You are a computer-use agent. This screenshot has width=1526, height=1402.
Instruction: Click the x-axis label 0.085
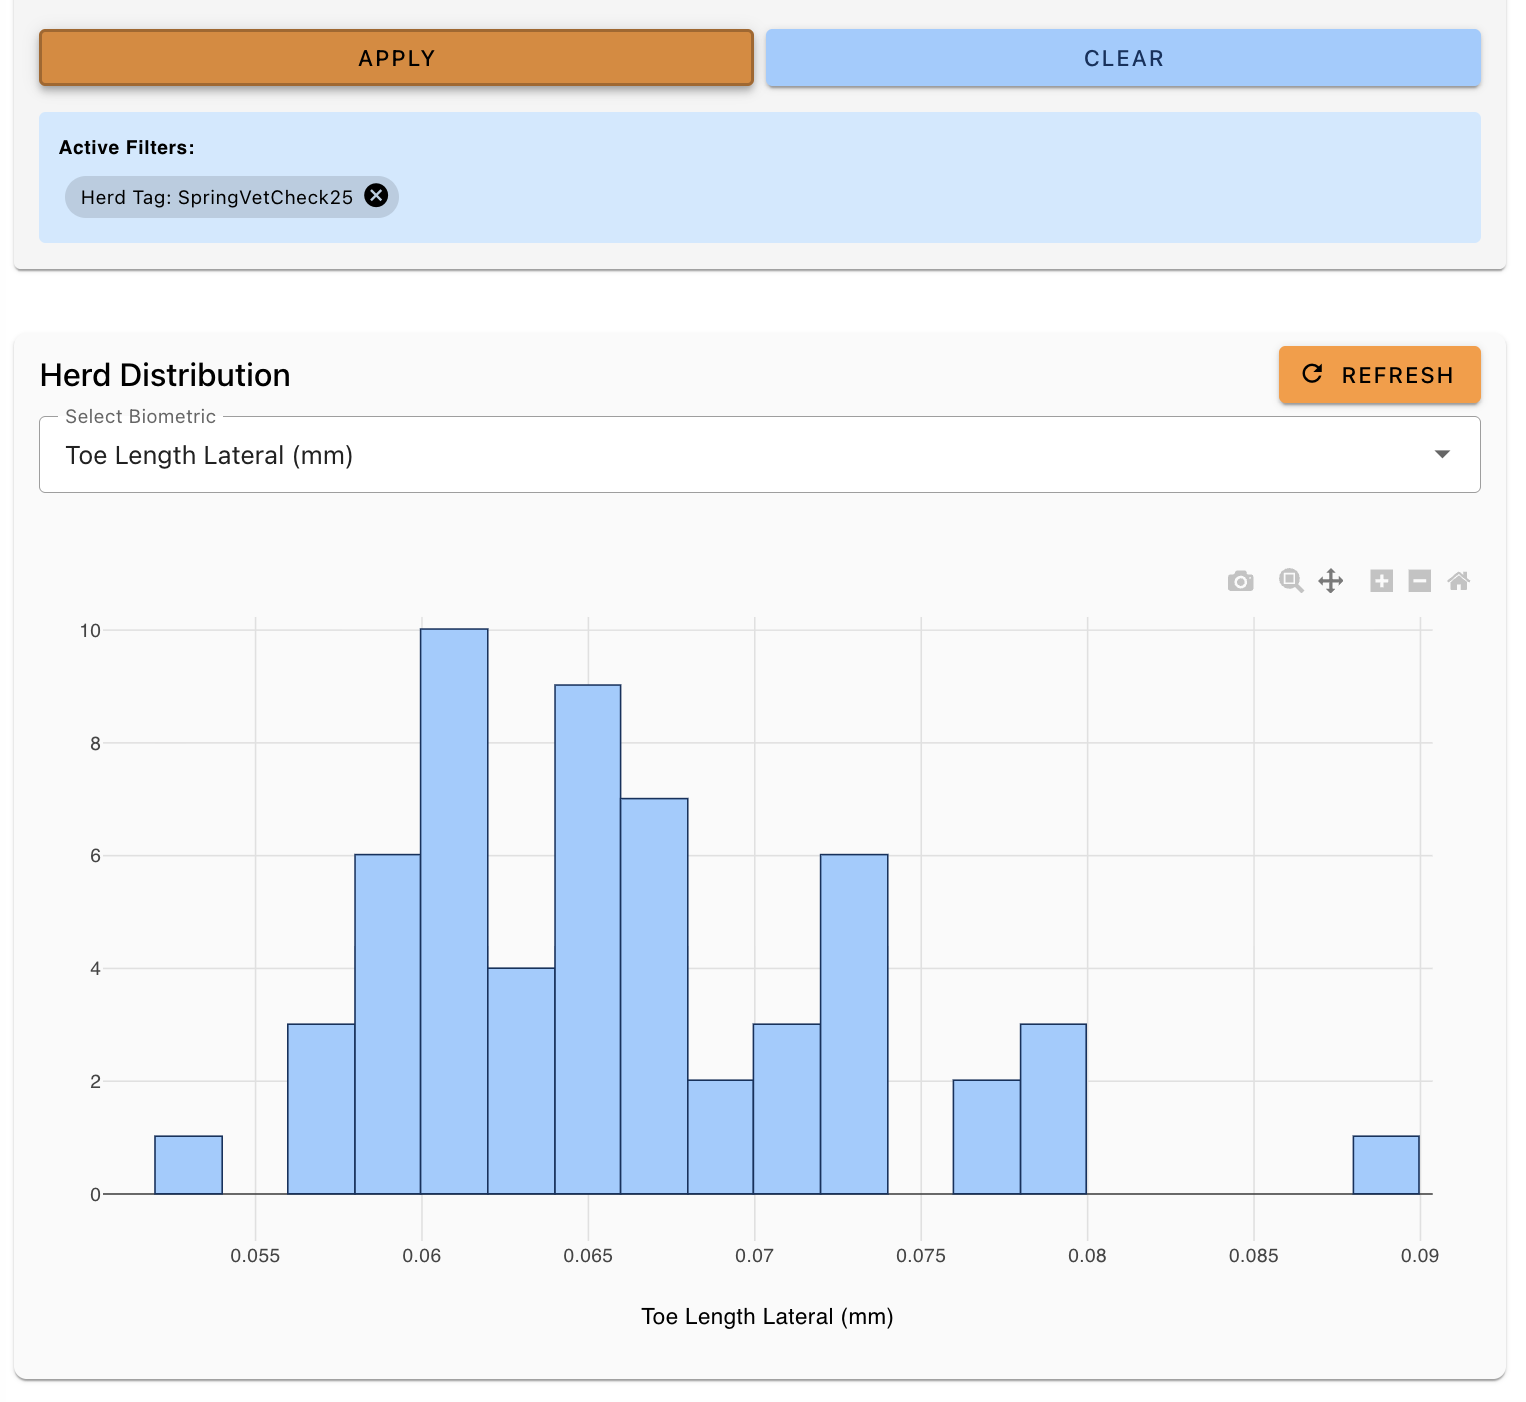pos(1254,1256)
